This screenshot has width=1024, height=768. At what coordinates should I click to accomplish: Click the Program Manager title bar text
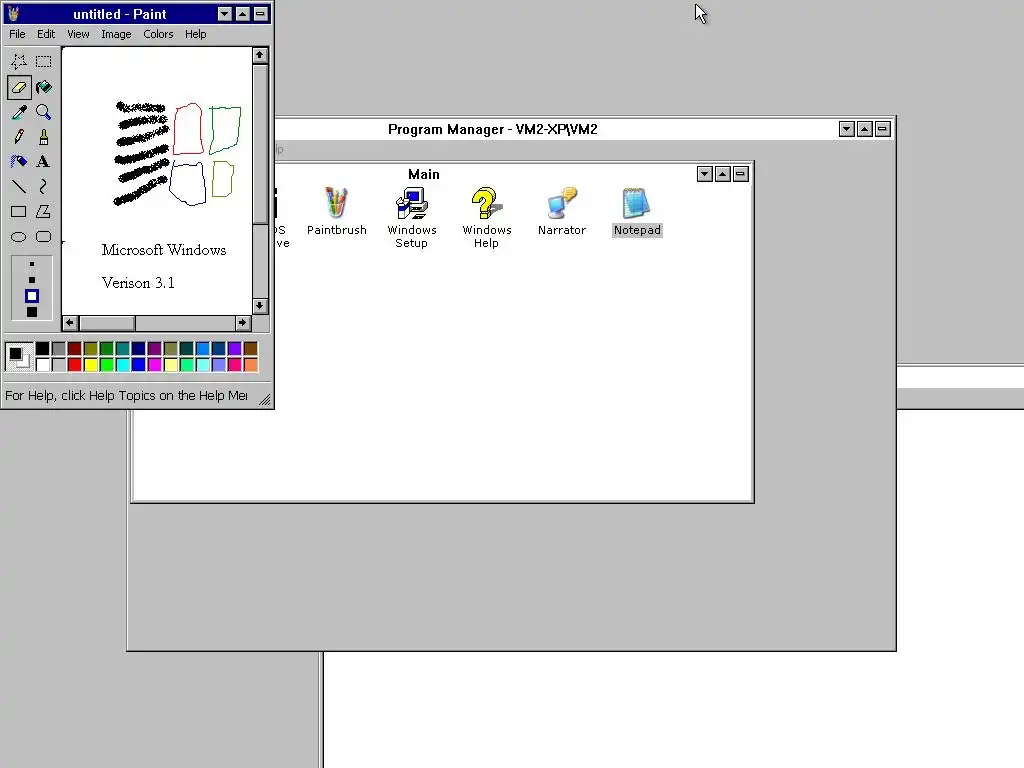tap(492, 129)
